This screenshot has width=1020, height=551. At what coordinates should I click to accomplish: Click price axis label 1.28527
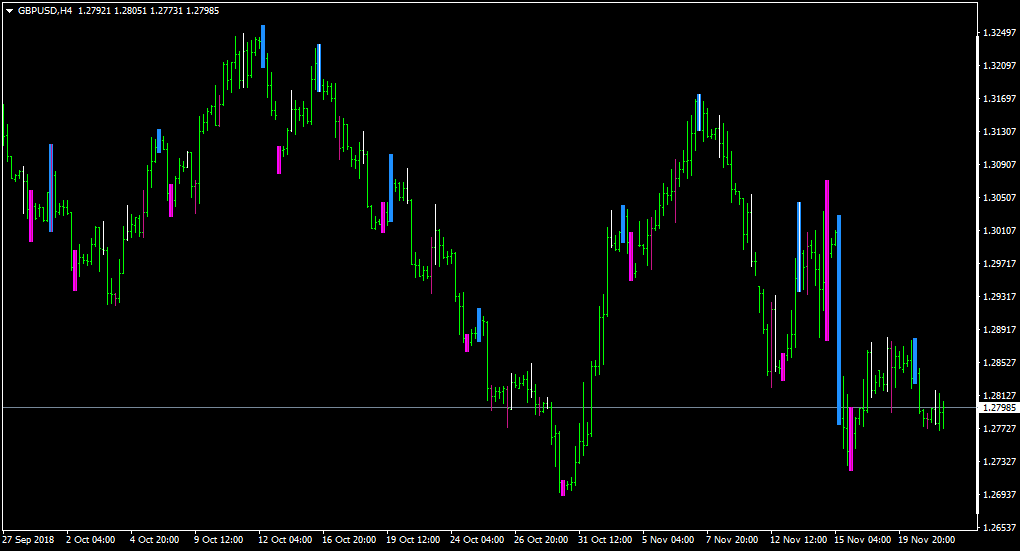coord(999,363)
